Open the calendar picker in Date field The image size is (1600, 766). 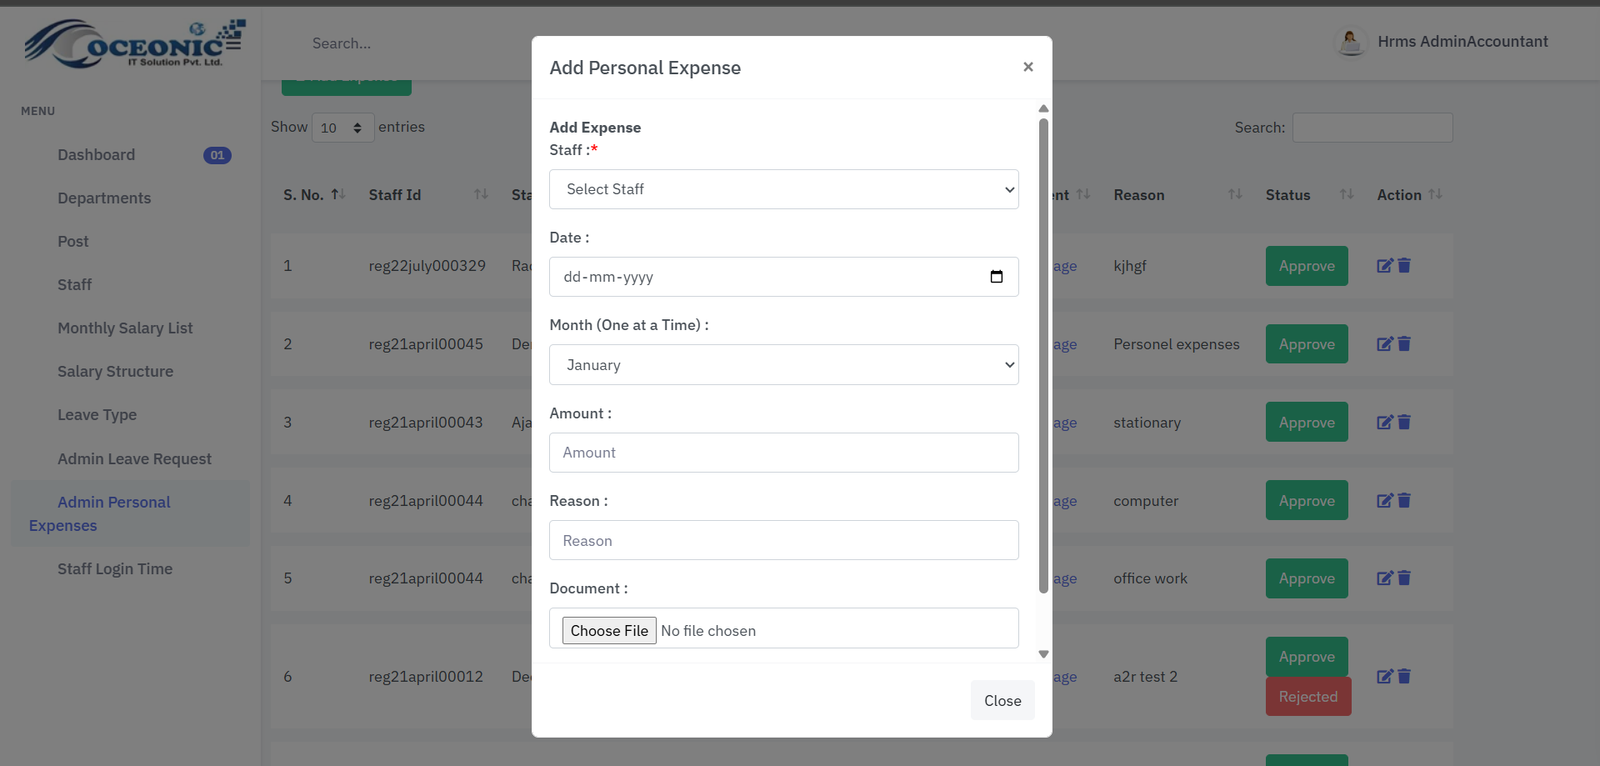point(996,277)
